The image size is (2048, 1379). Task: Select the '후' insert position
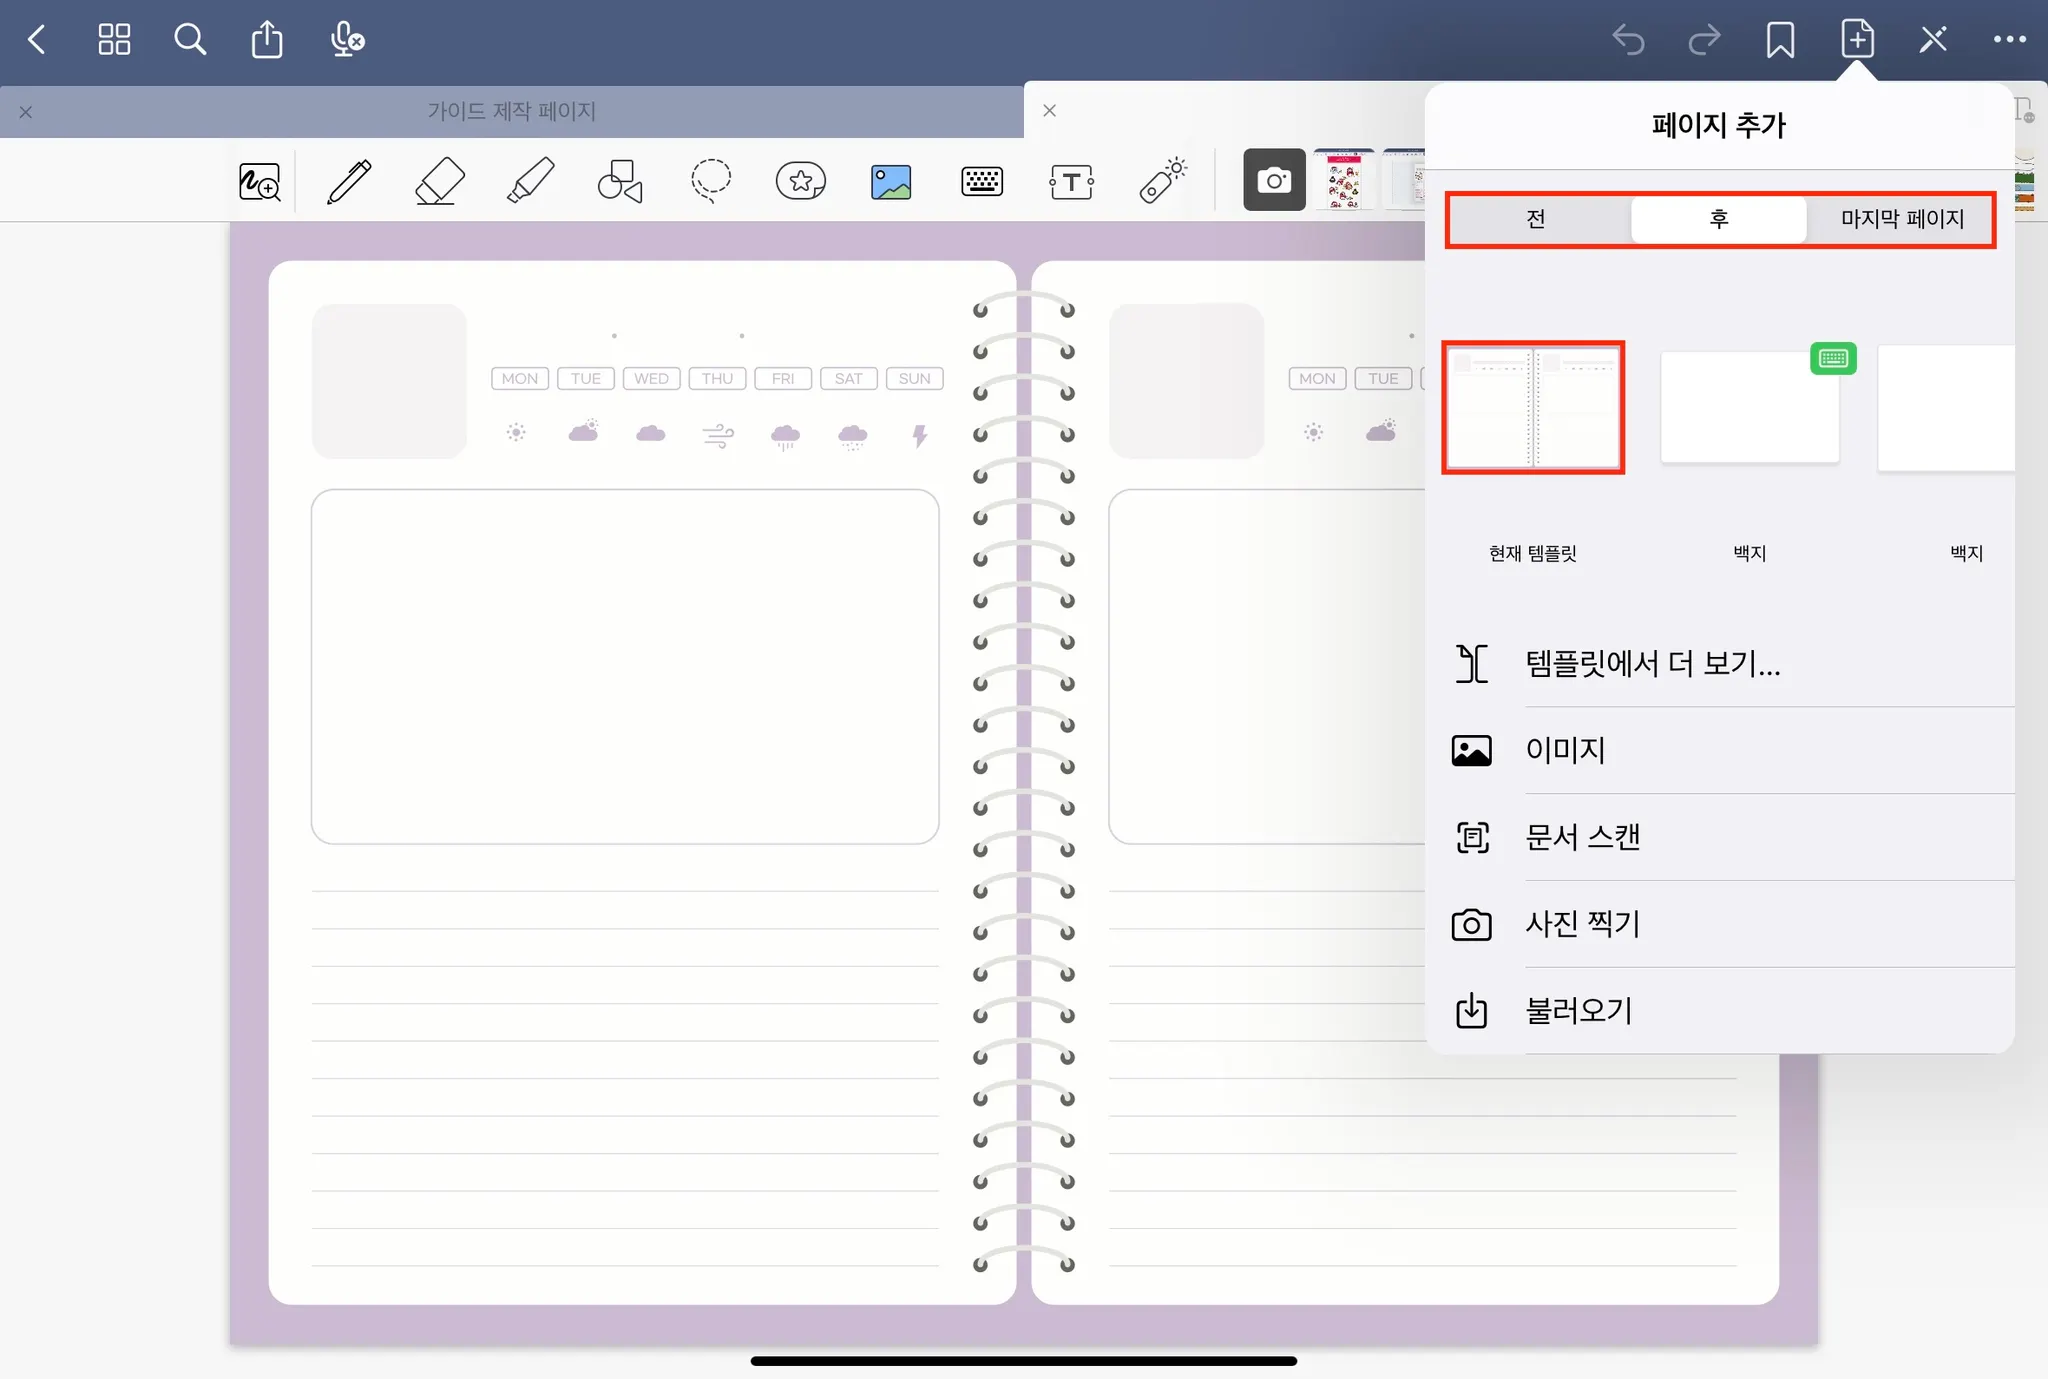coord(1718,219)
